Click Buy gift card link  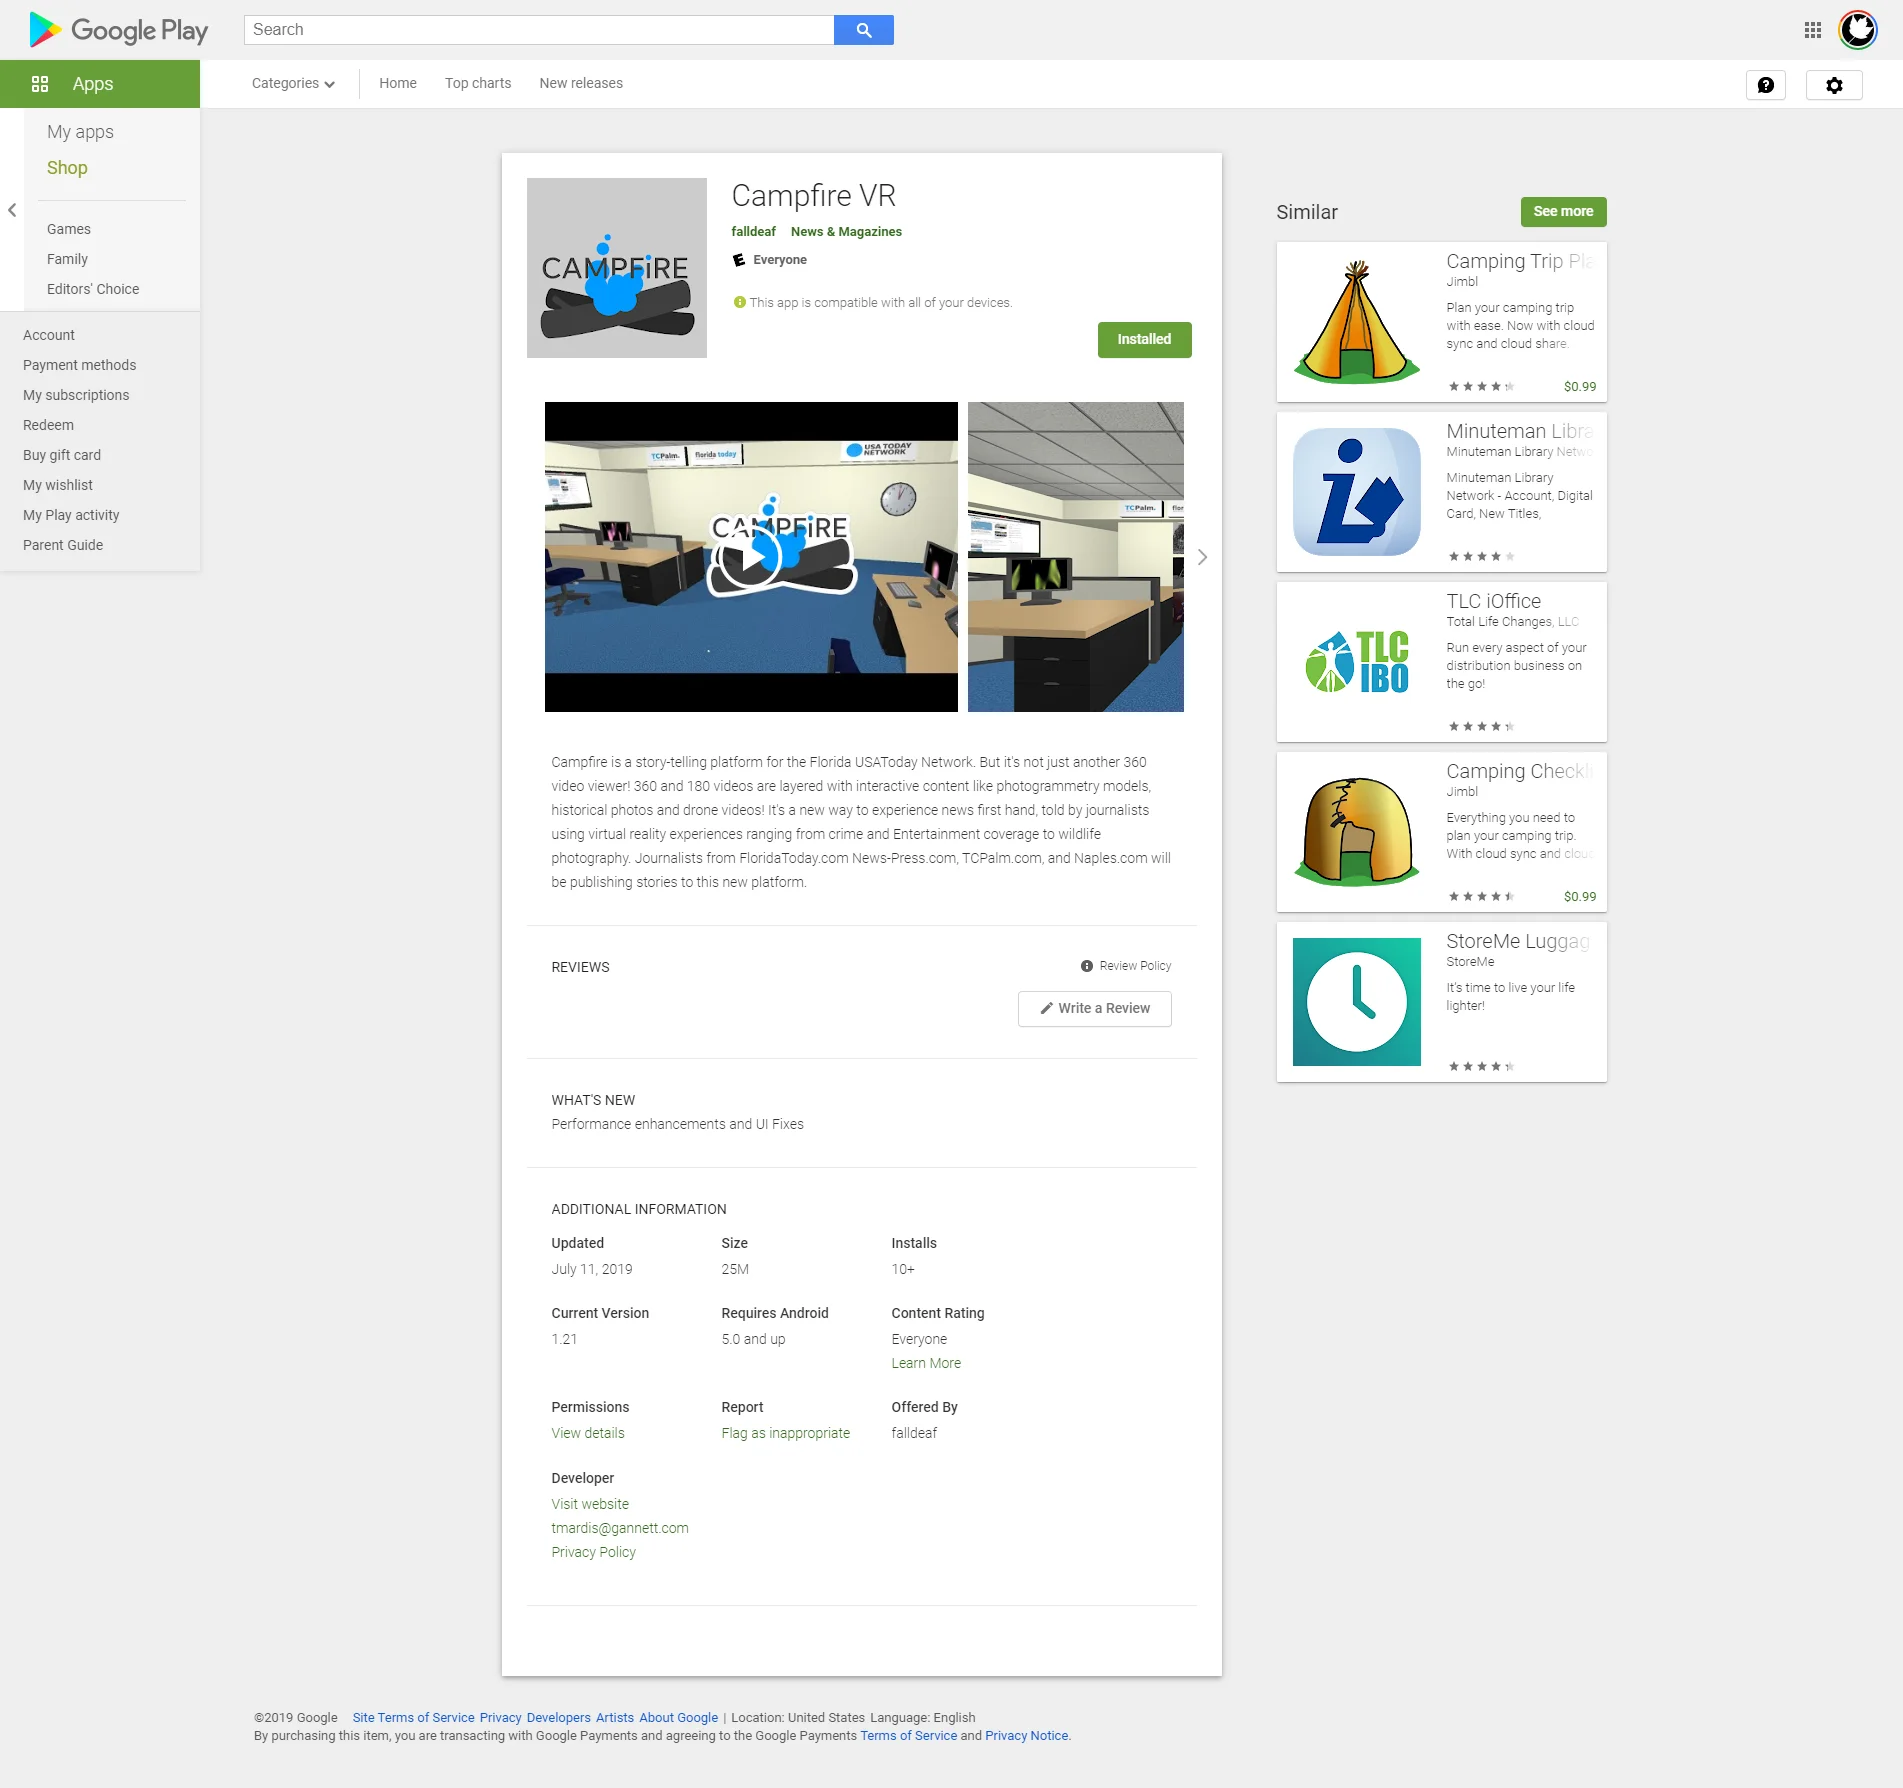(62, 455)
